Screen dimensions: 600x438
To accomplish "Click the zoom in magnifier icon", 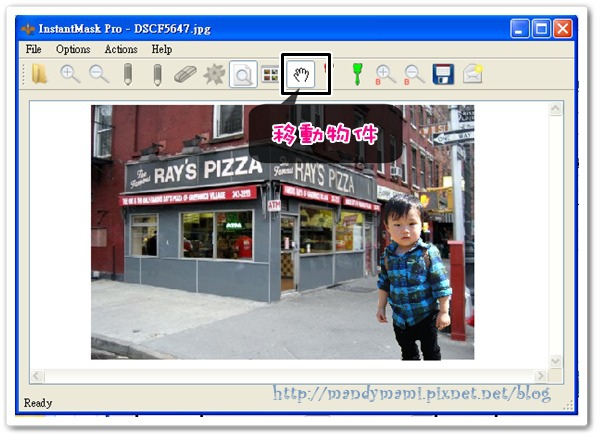I will (x=70, y=74).
